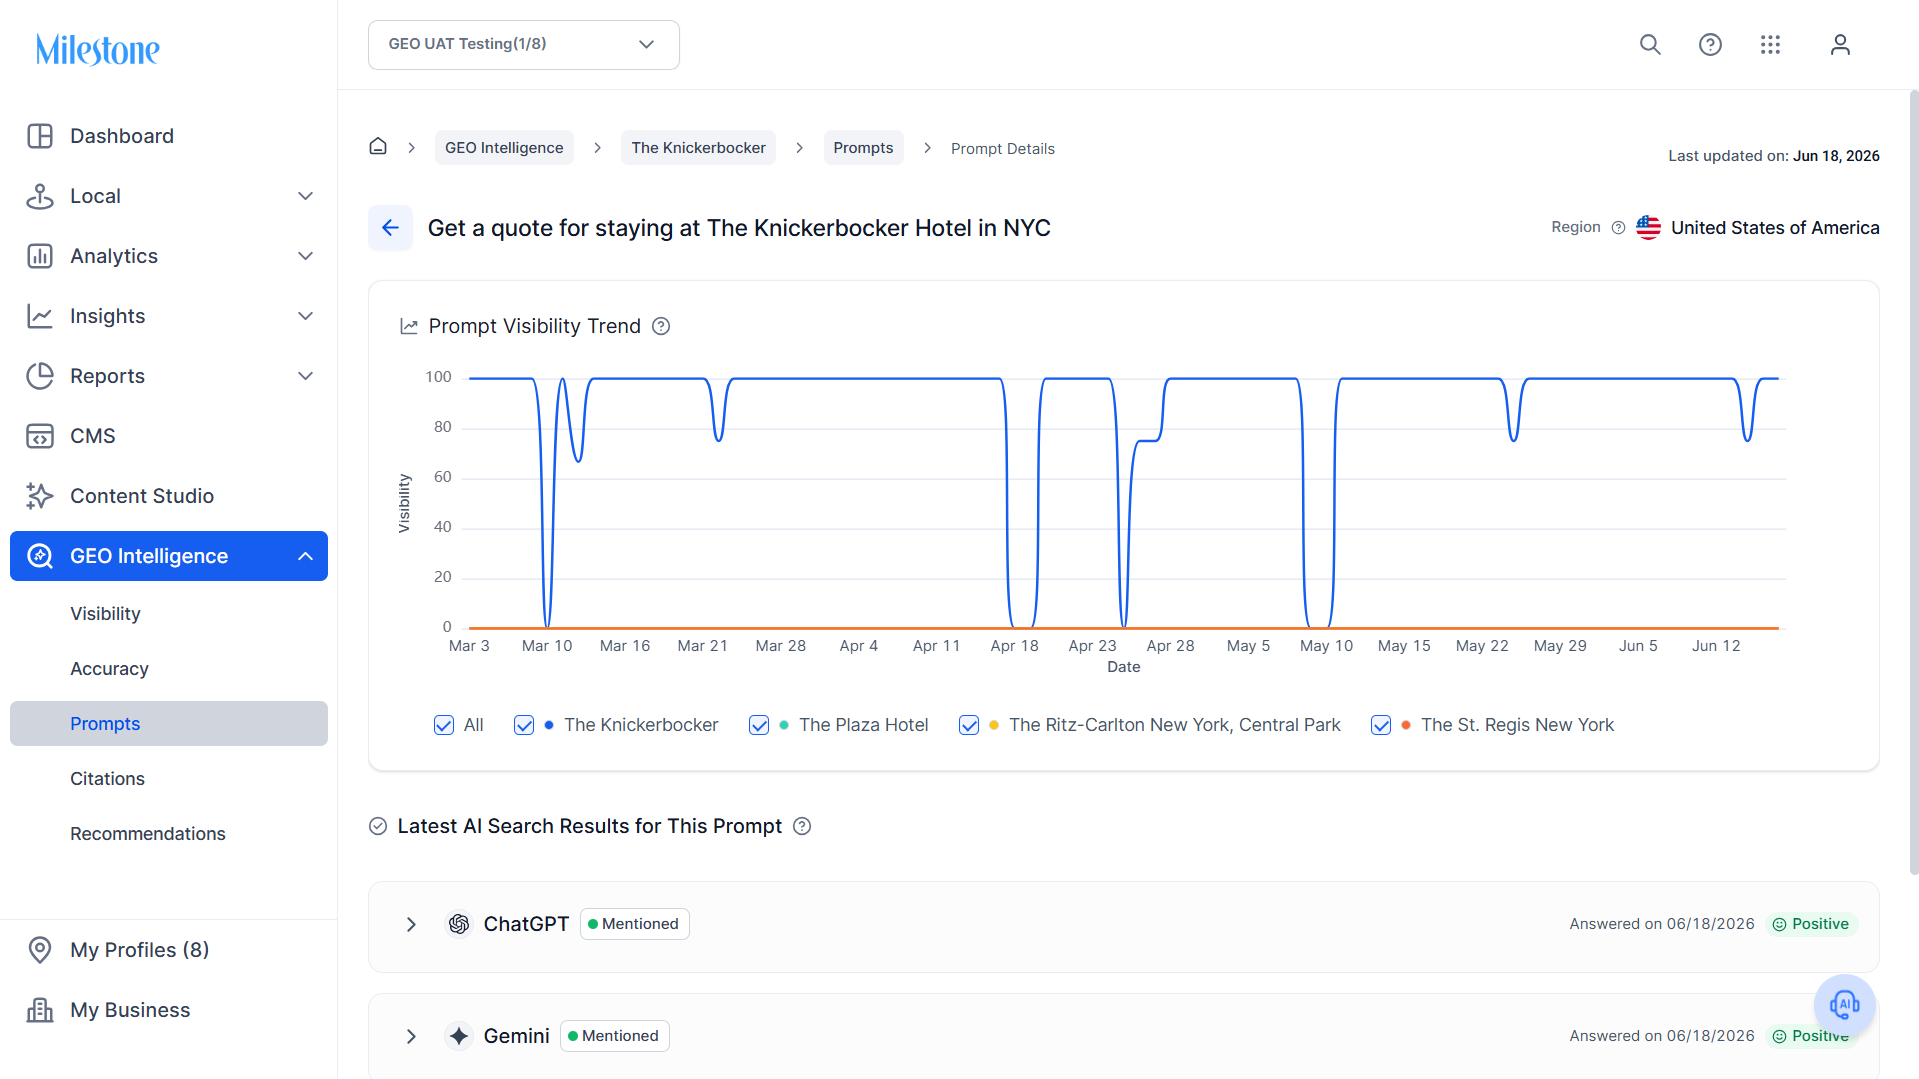Go to the Prompts breadcrumb
Viewport: 1919px width, 1079px height.
pos(863,148)
